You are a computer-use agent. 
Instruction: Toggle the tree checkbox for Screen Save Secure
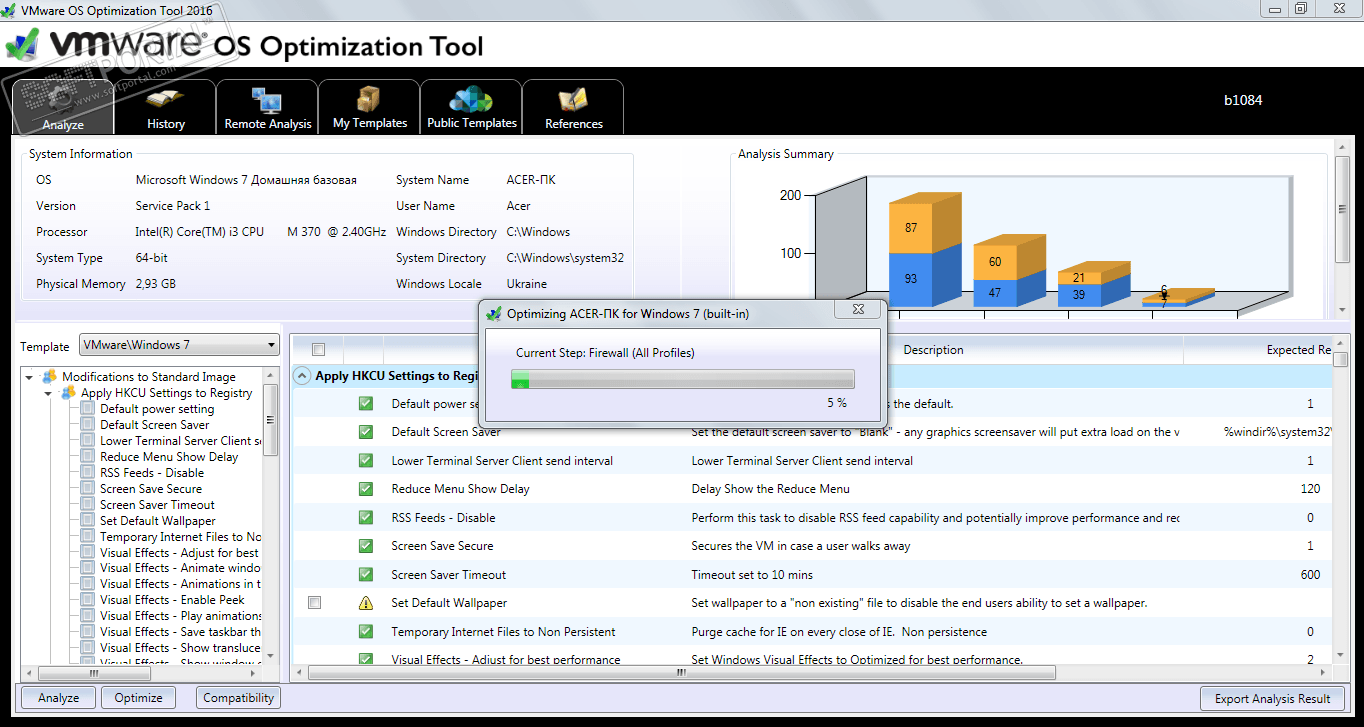[88, 489]
